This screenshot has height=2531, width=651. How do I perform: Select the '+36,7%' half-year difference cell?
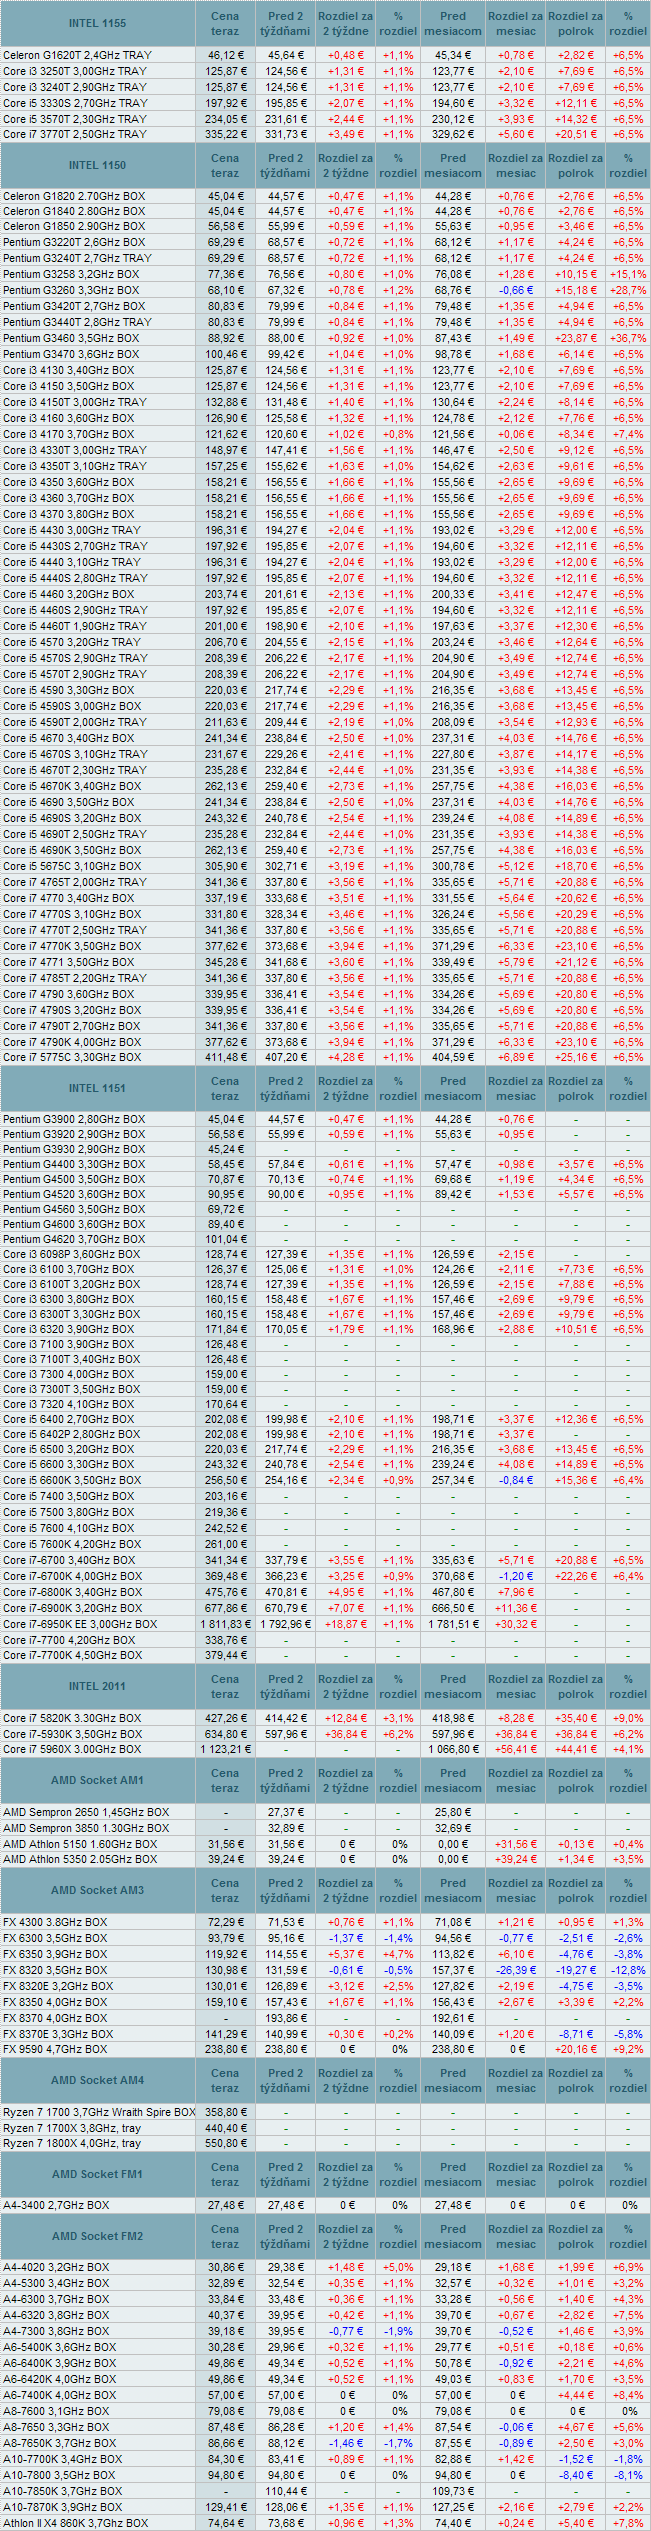pyautogui.click(x=628, y=338)
